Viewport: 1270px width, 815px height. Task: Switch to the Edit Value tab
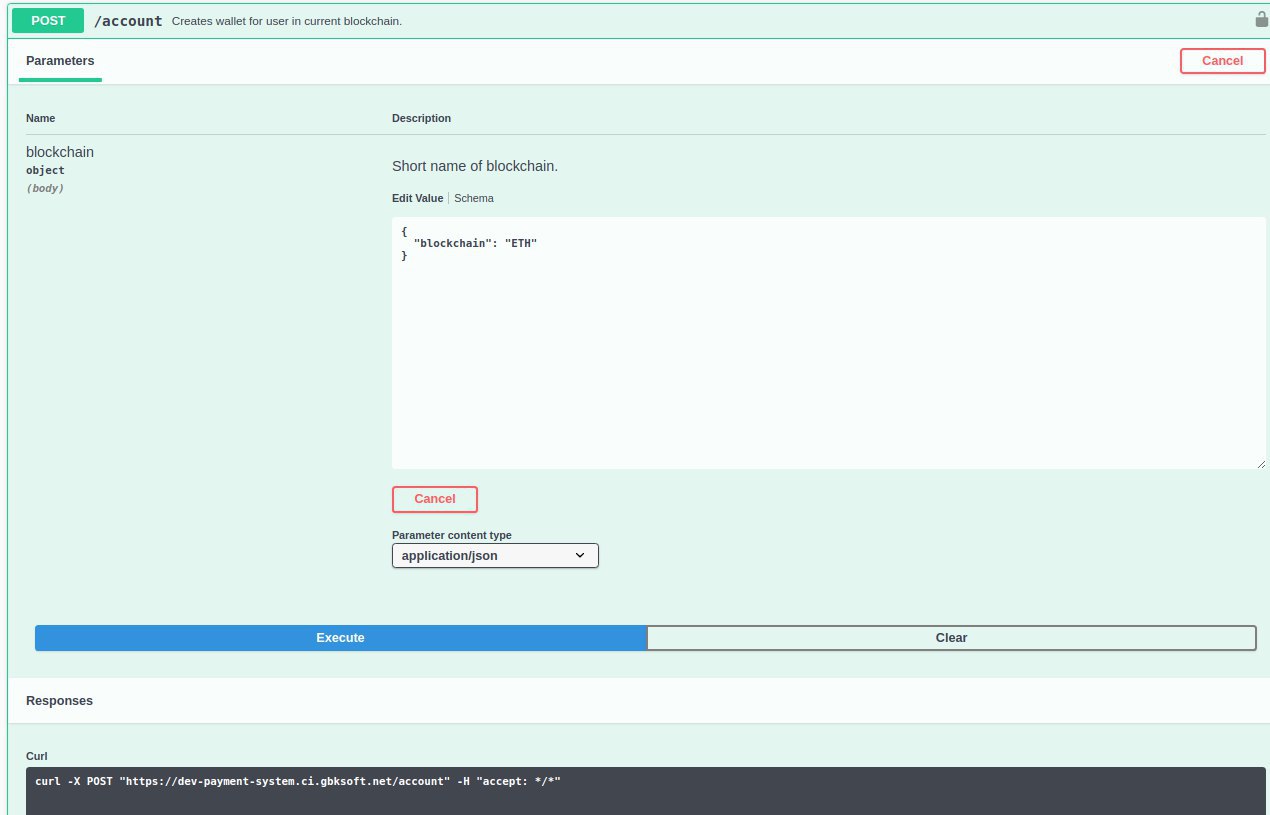coord(417,198)
